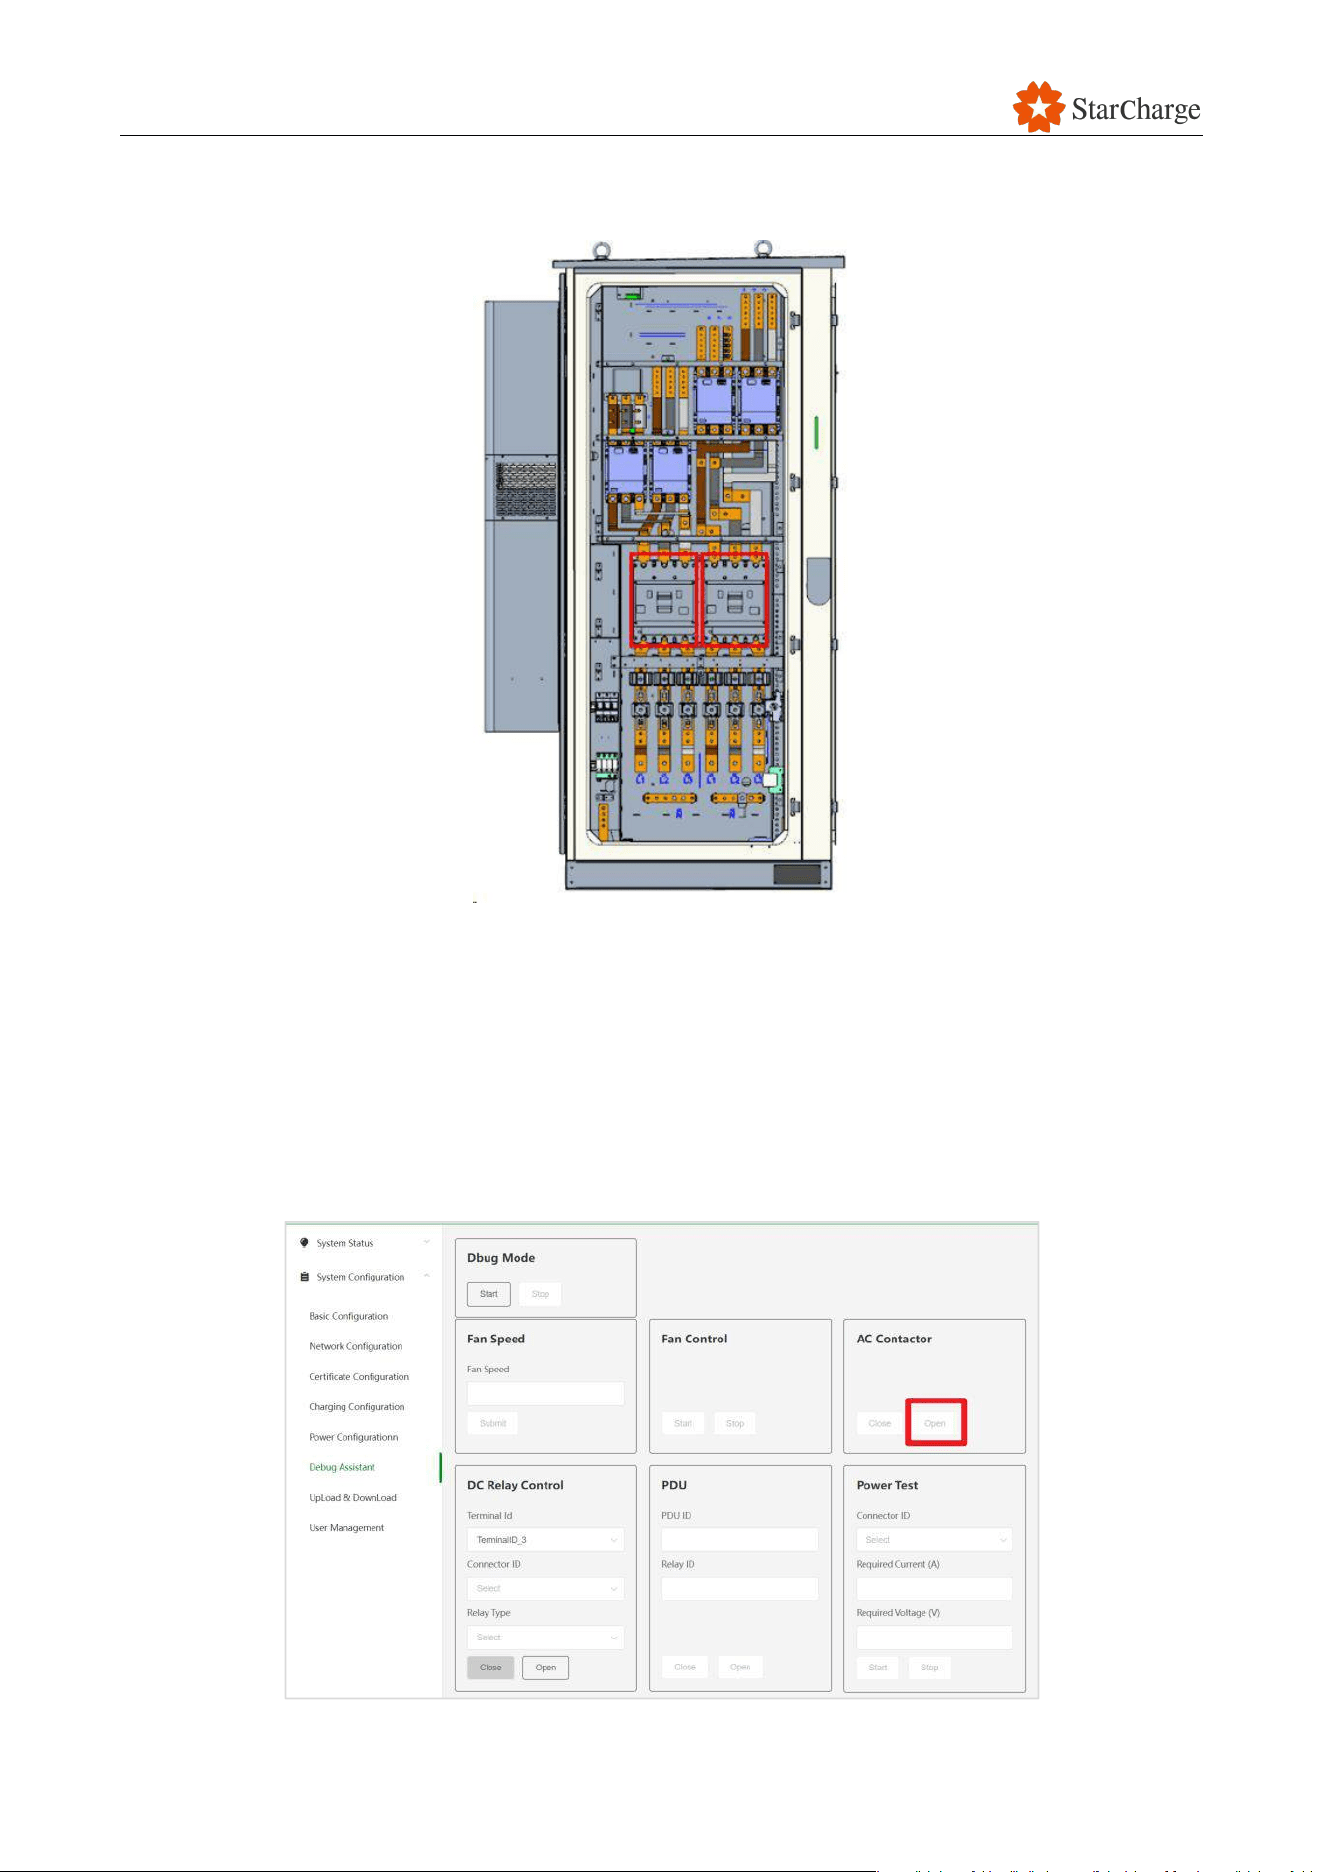Select Certificate Configuration menu item
Screen dimensions: 1324x1872
click(359, 1377)
